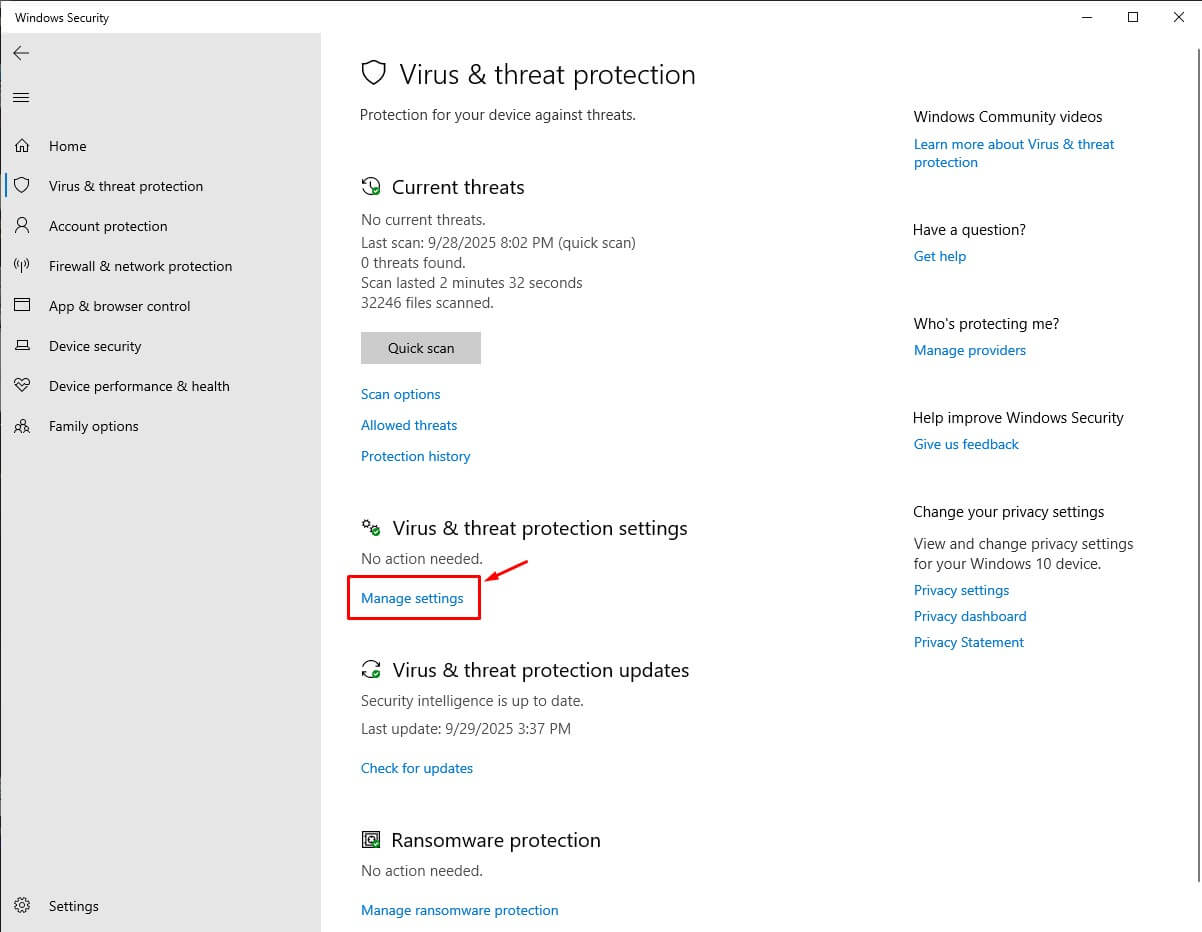View Protection history
Image resolution: width=1202 pixels, height=932 pixels.
[x=415, y=456]
